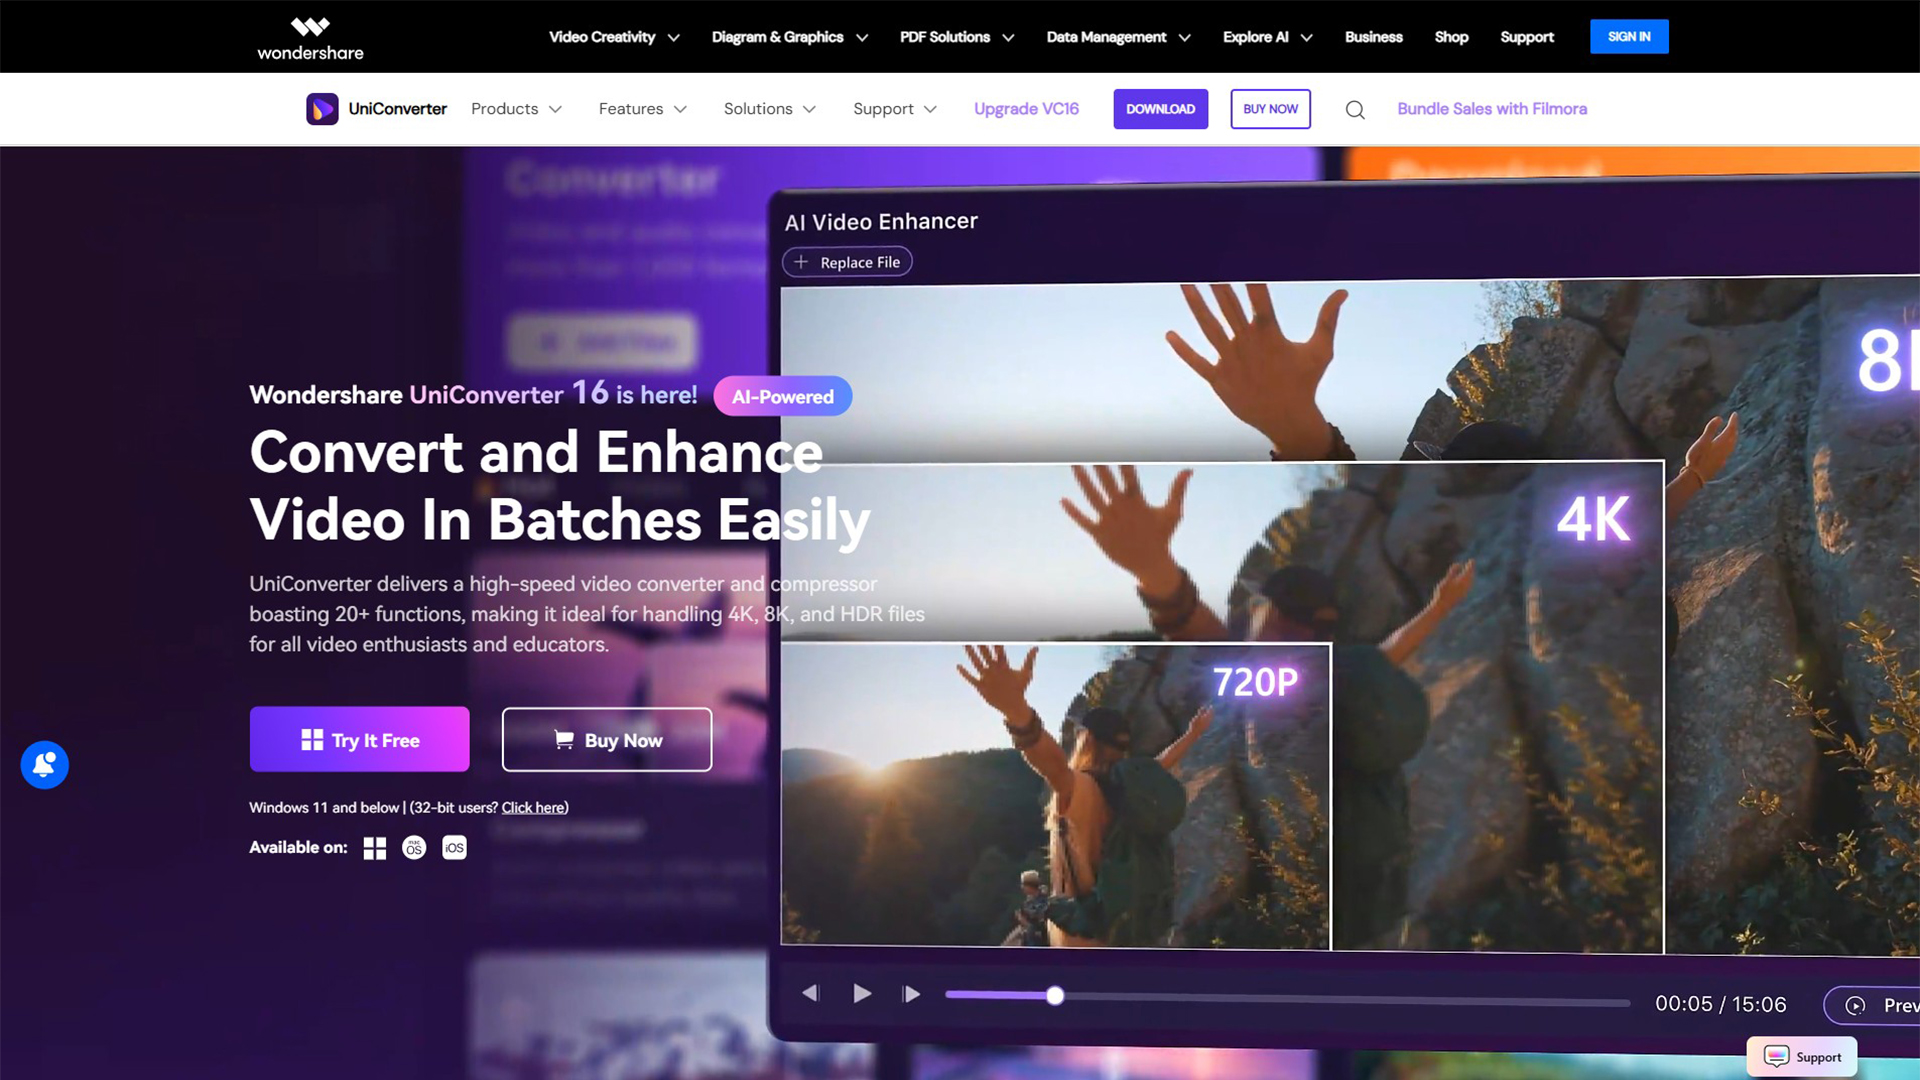Screen dimensions: 1920x1080
Task: Click the Try It Free button
Action: point(359,740)
